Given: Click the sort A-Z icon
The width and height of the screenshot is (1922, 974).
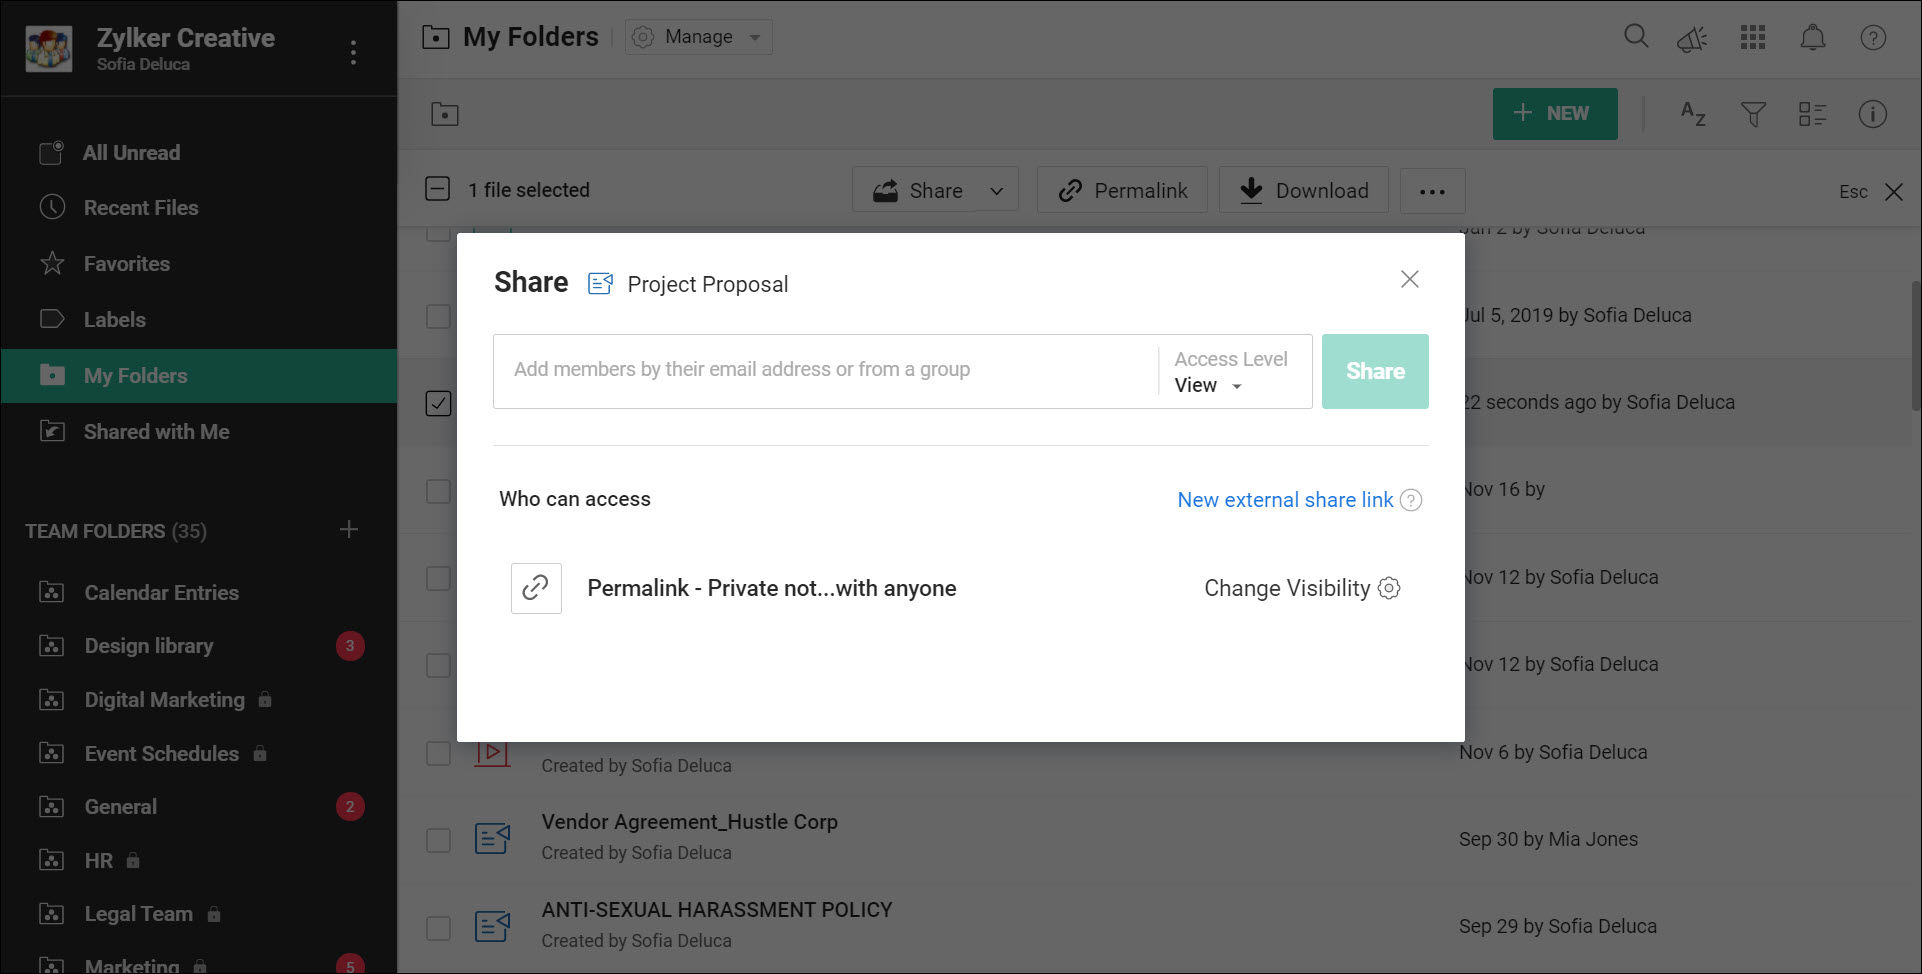Looking at the screenshot, I should click(x=1692, y=114).
